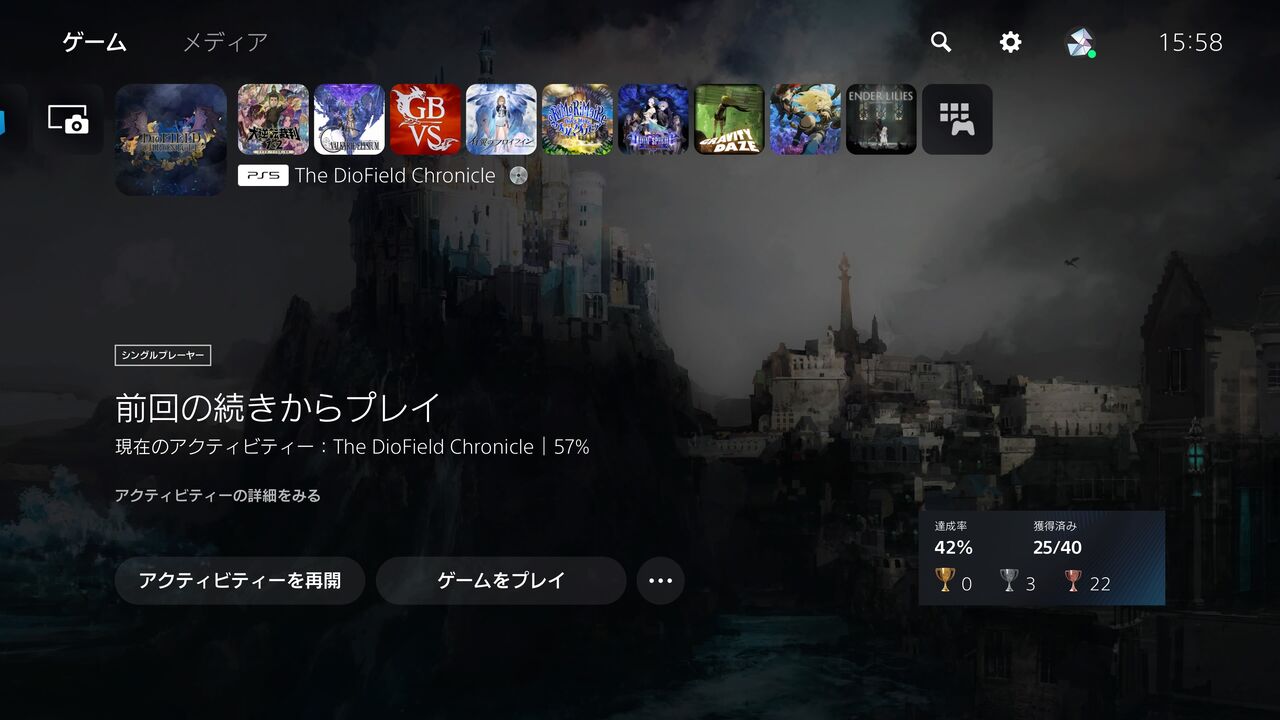This screenshot has height=720, width=1280.
Task: Switch to the ゲーム tab
Action: click(94, 42)
